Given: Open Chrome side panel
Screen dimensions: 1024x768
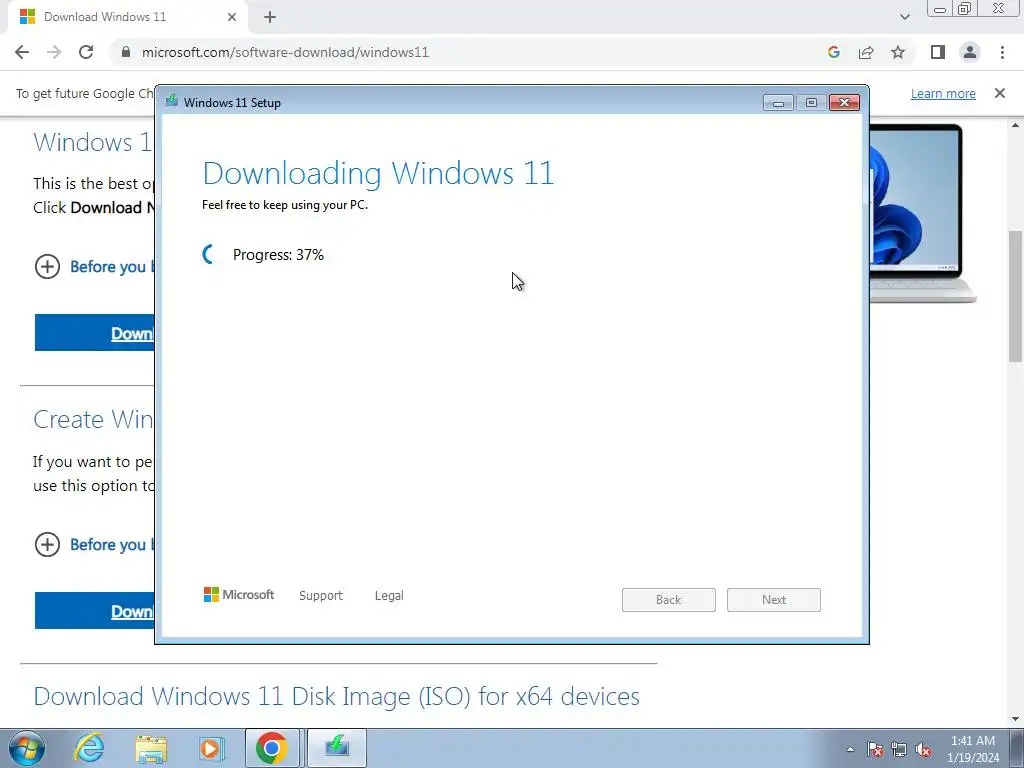Looking at the screenshot, I should [x=938, y=52].
